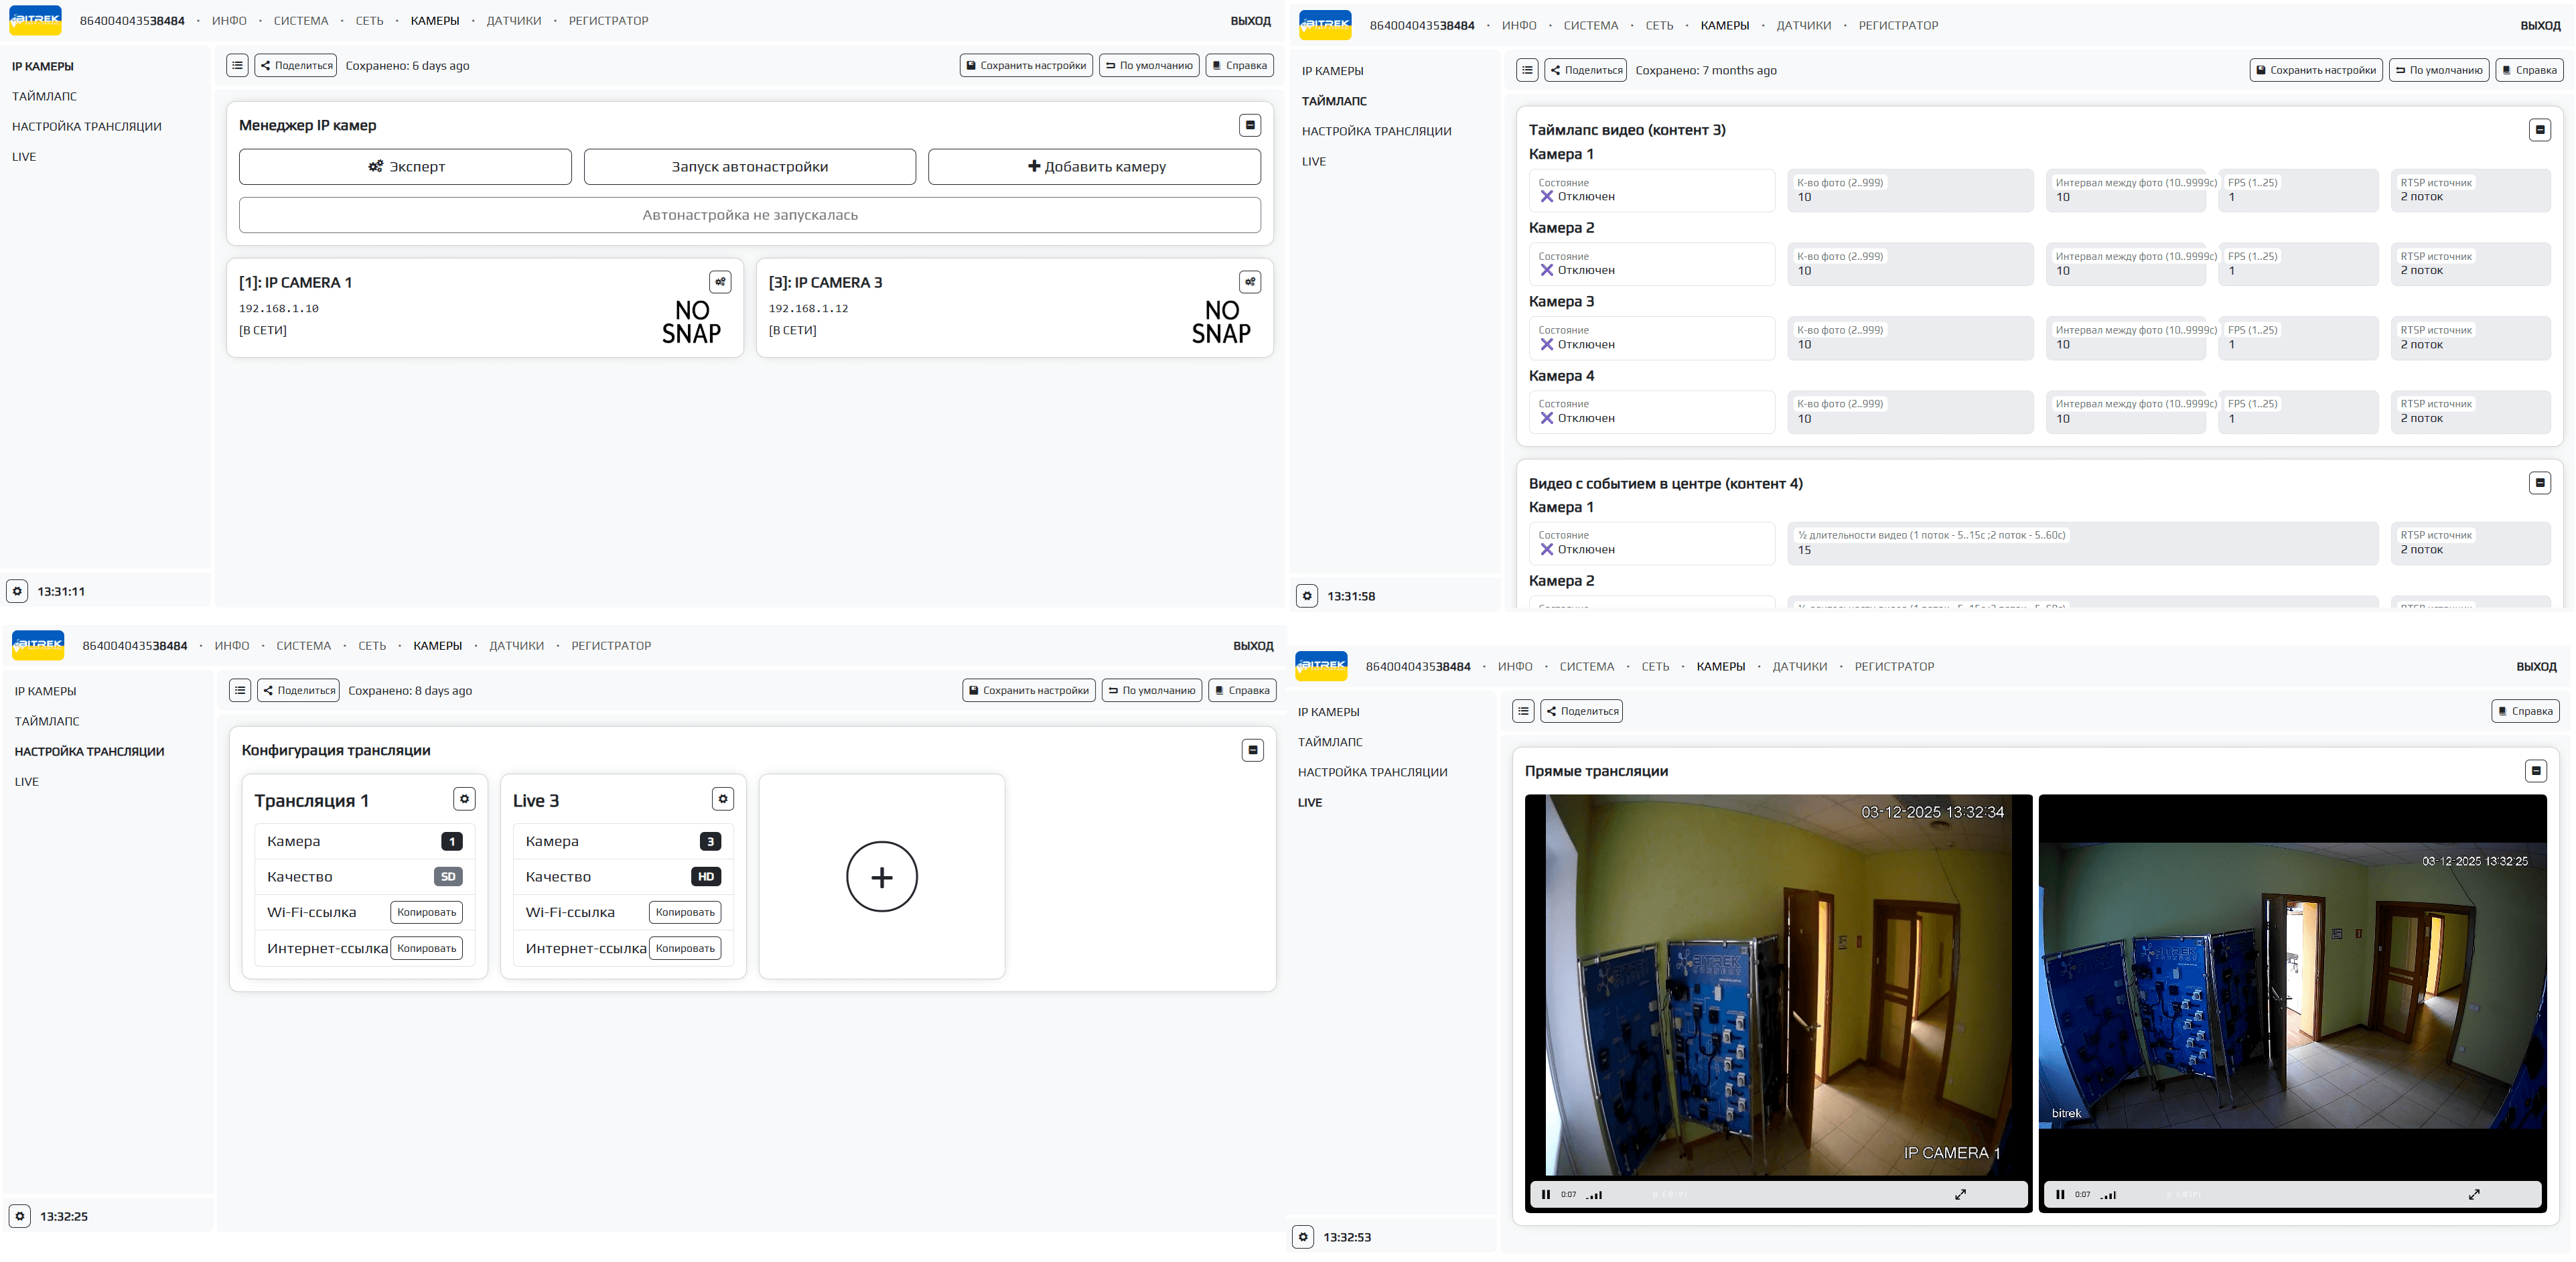Screen dimensions: 2576x1262
Task: Click the Добавить камеру button
Action: click(x=1094, y=167)
